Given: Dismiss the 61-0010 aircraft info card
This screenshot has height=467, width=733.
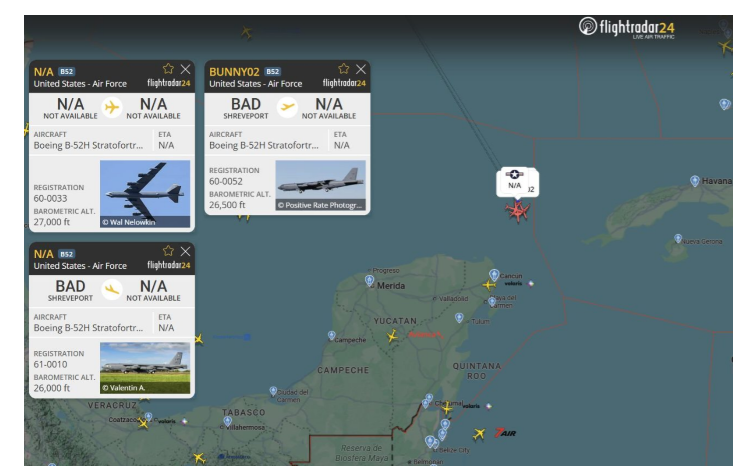Looking at the screenshot, I should point(186,251).
